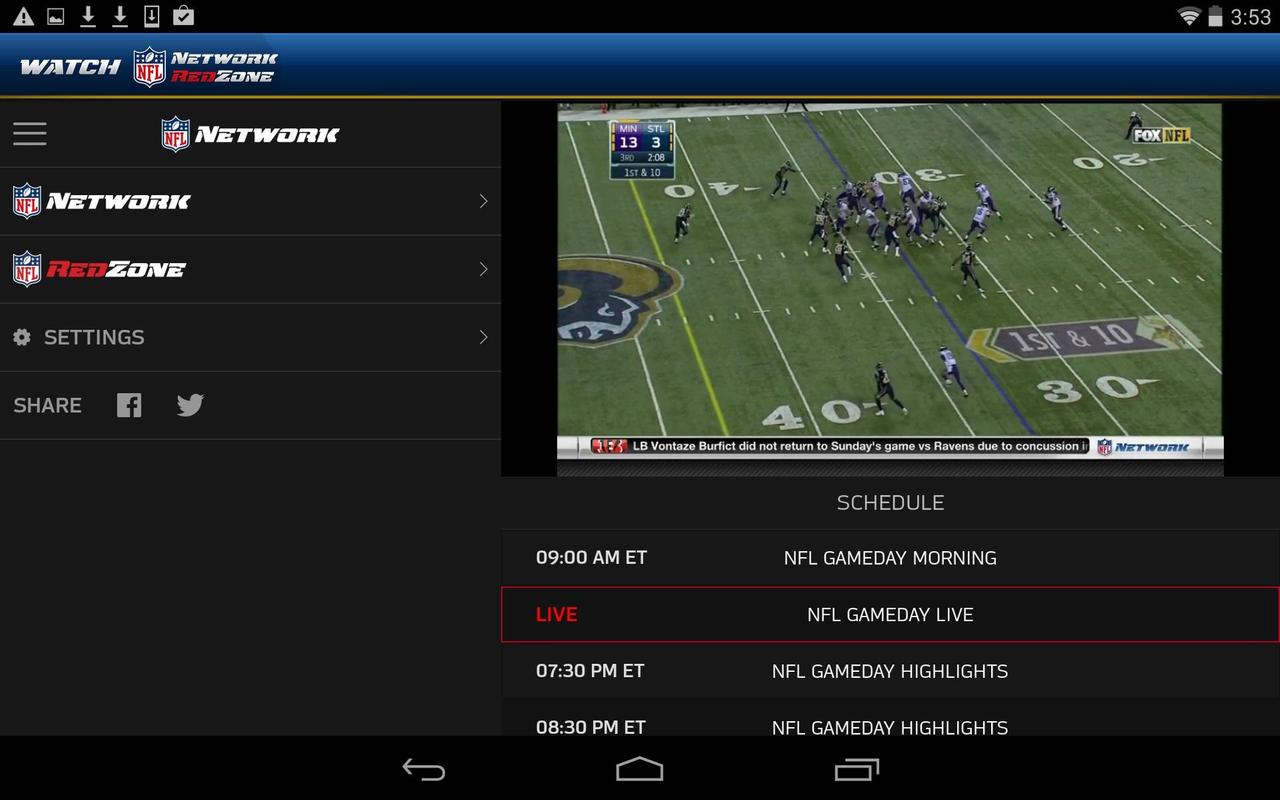1280x800 pixels.
Task: Tap the battery status icon
Action: (x=1215, y=16)
